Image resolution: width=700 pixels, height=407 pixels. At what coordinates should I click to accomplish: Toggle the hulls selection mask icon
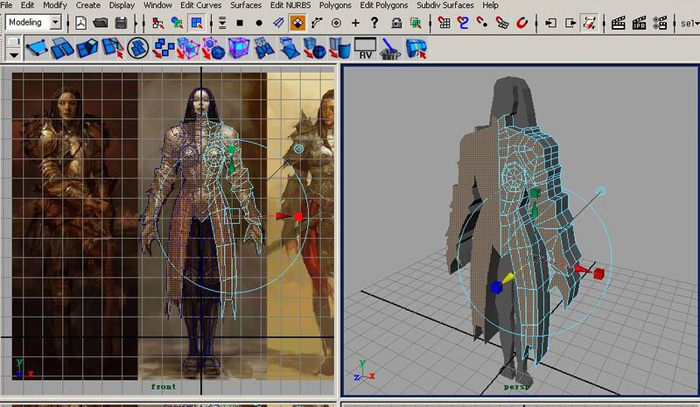317,23
